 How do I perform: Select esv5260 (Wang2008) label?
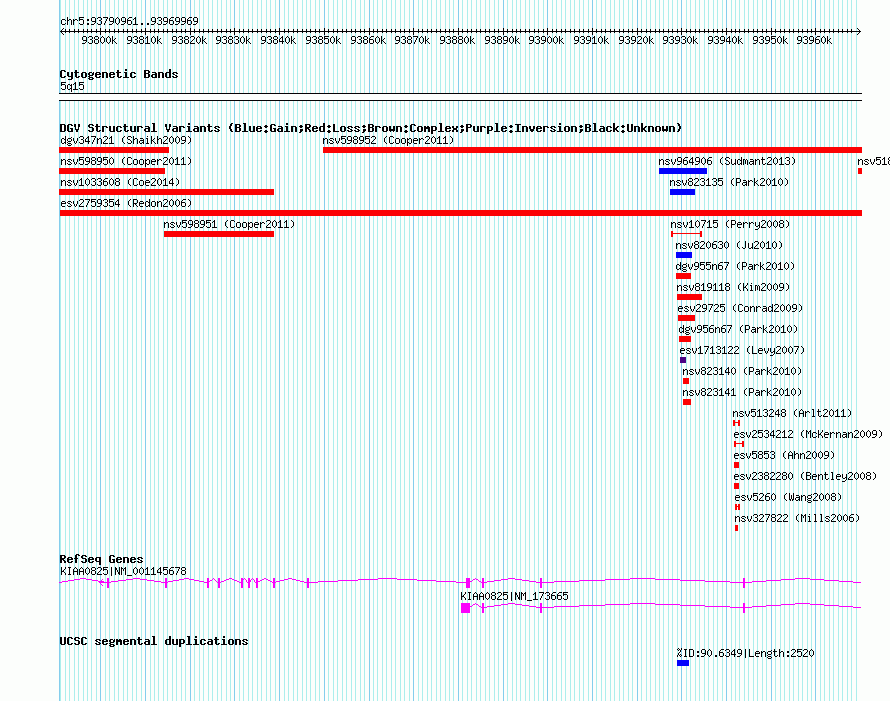(x=788, y=497)
